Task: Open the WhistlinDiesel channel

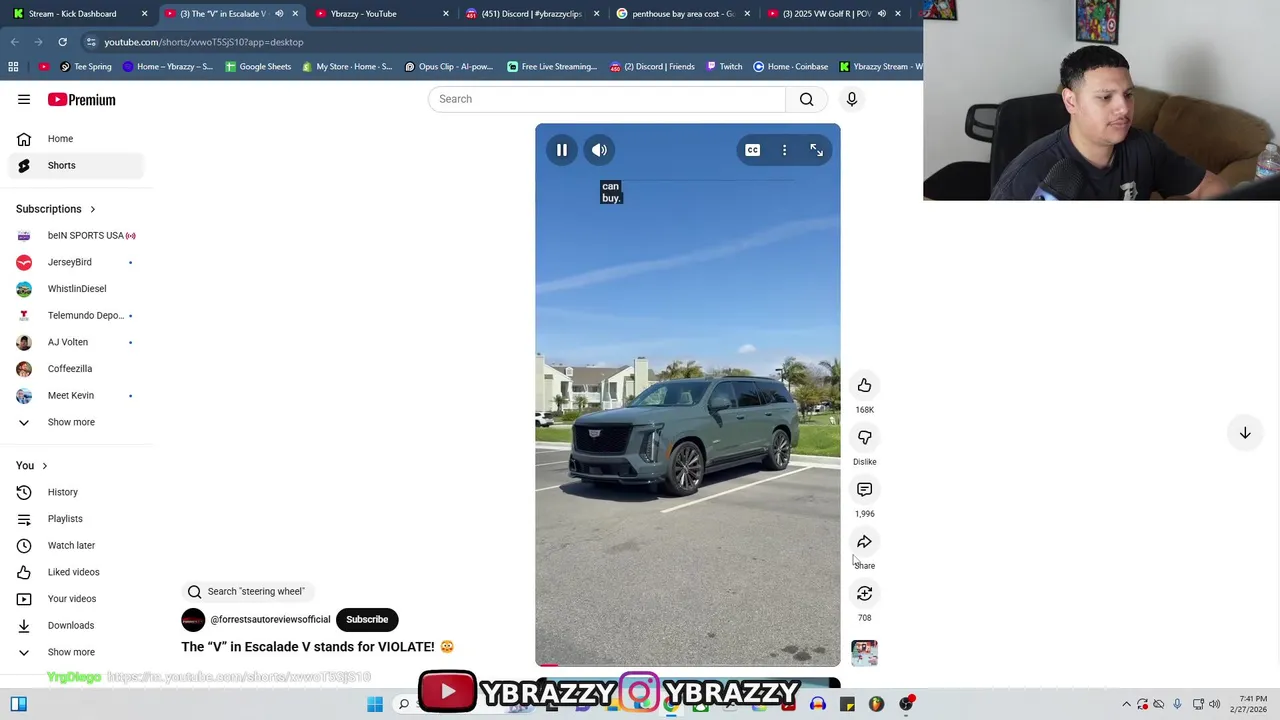Action: (76, 289)
